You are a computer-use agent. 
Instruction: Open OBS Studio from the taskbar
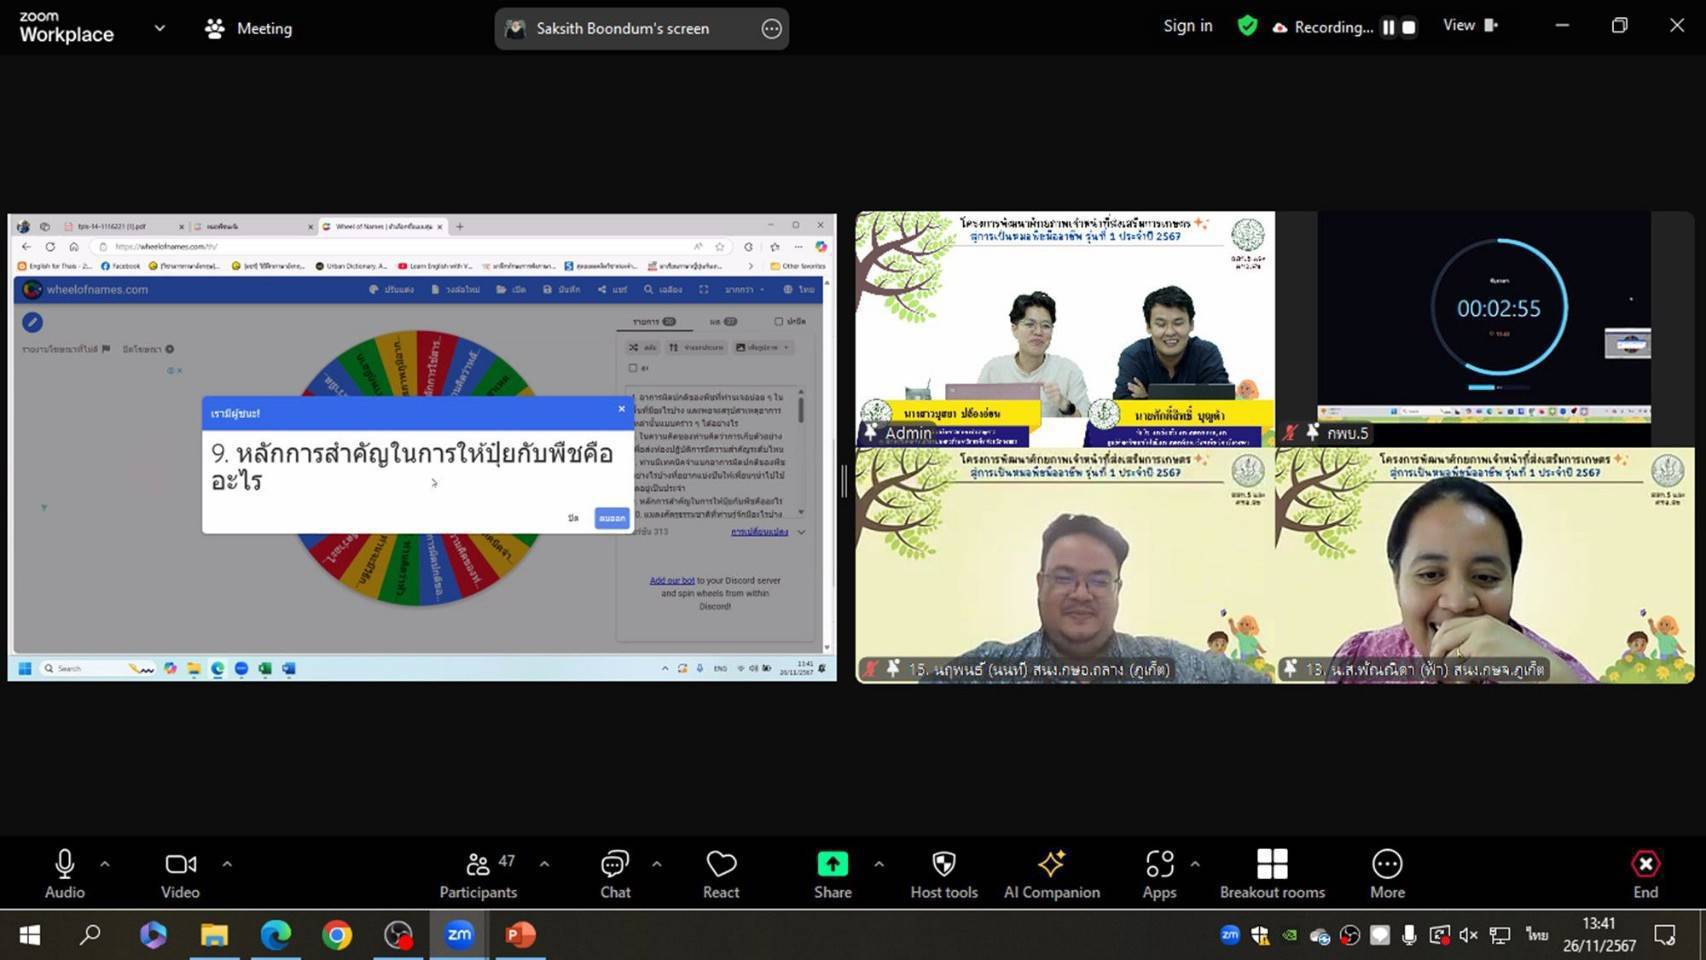[398, 935]
